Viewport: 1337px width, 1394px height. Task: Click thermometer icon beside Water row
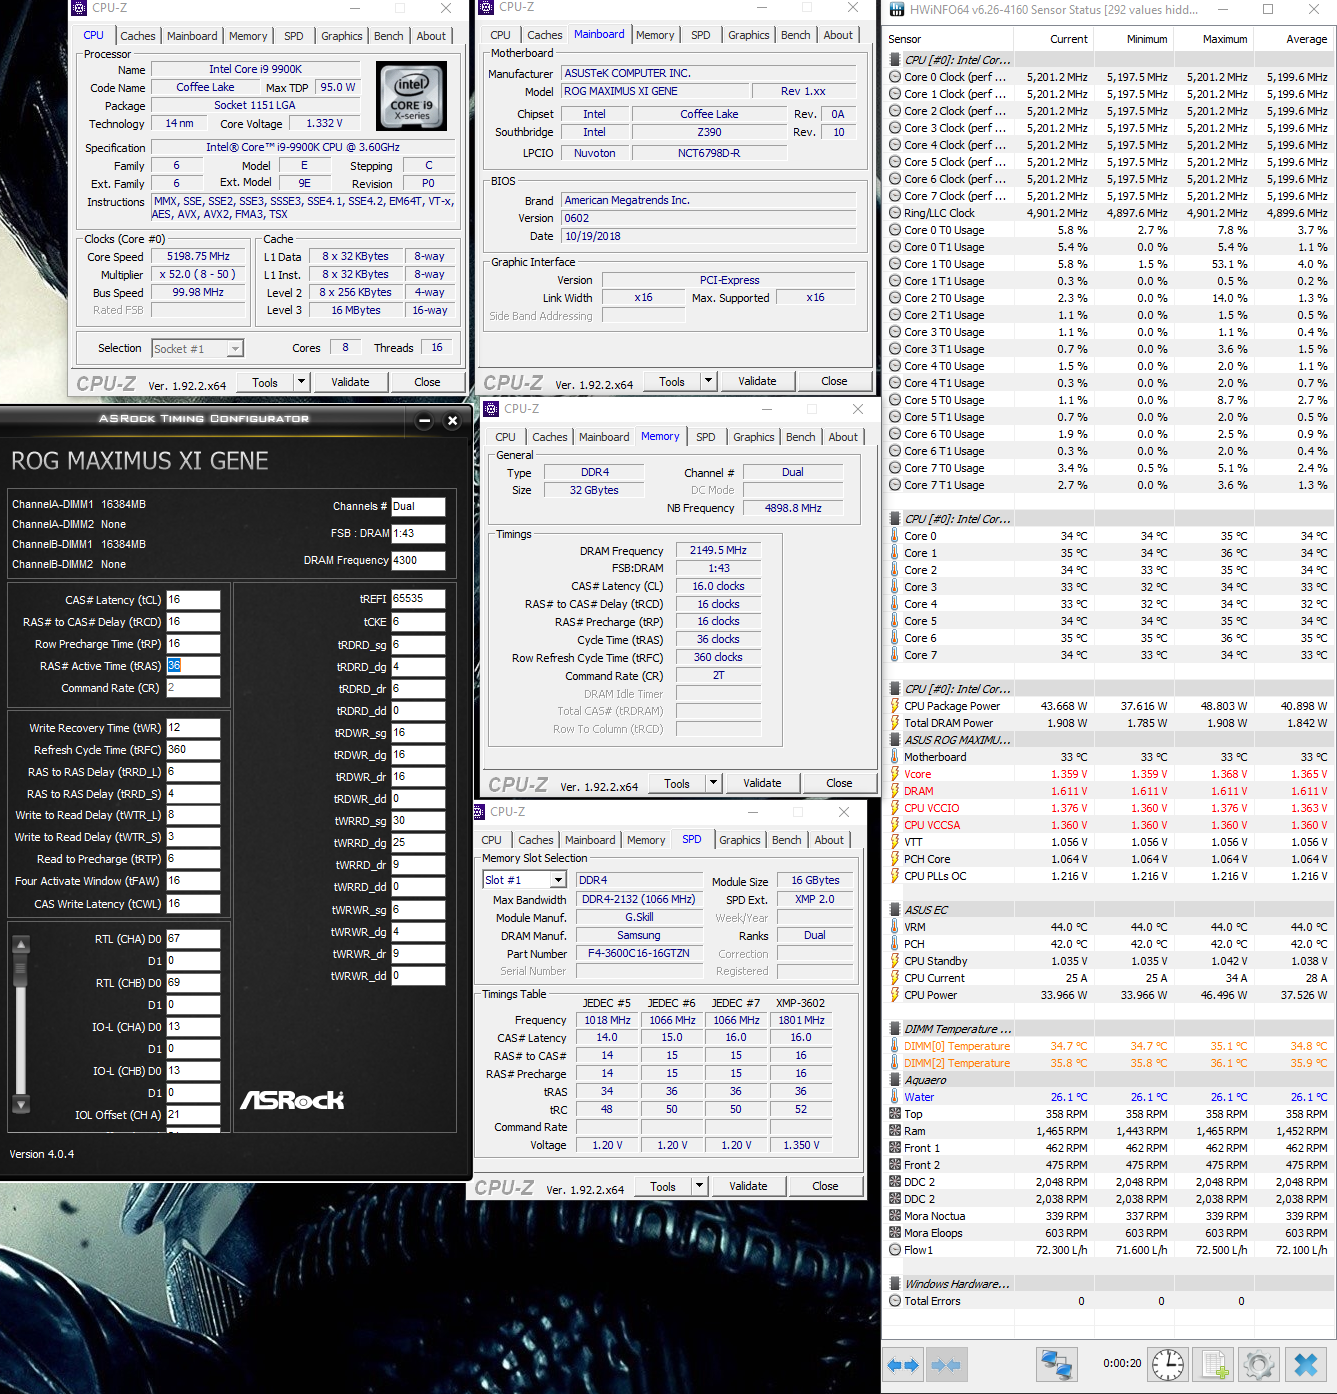coord(895,1097)
